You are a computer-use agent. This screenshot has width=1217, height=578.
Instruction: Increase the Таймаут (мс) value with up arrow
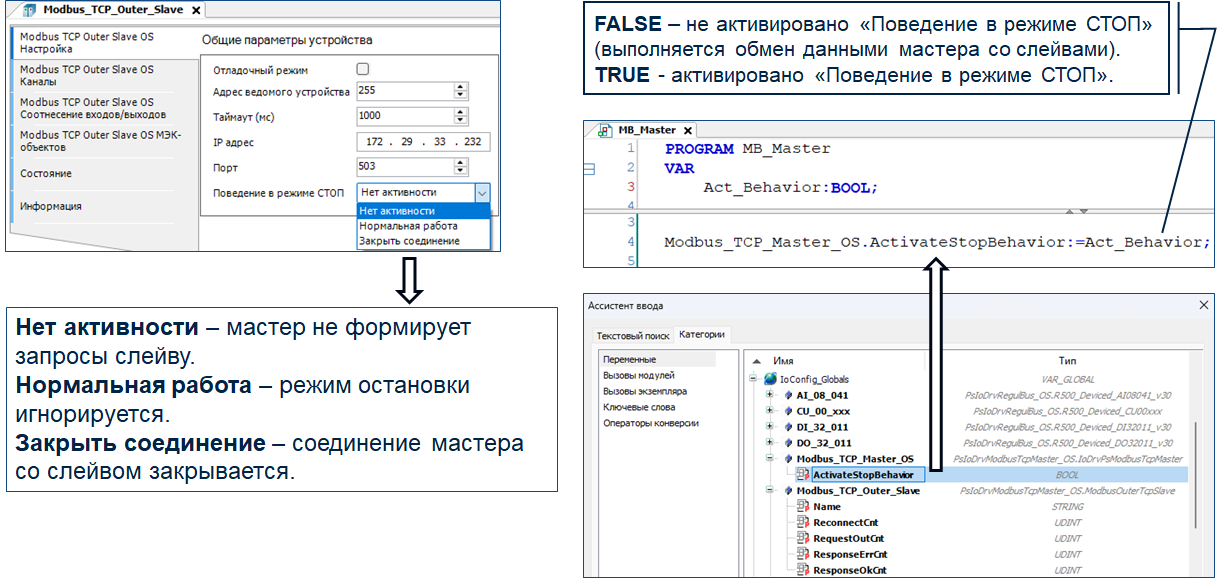pos(460,111)
